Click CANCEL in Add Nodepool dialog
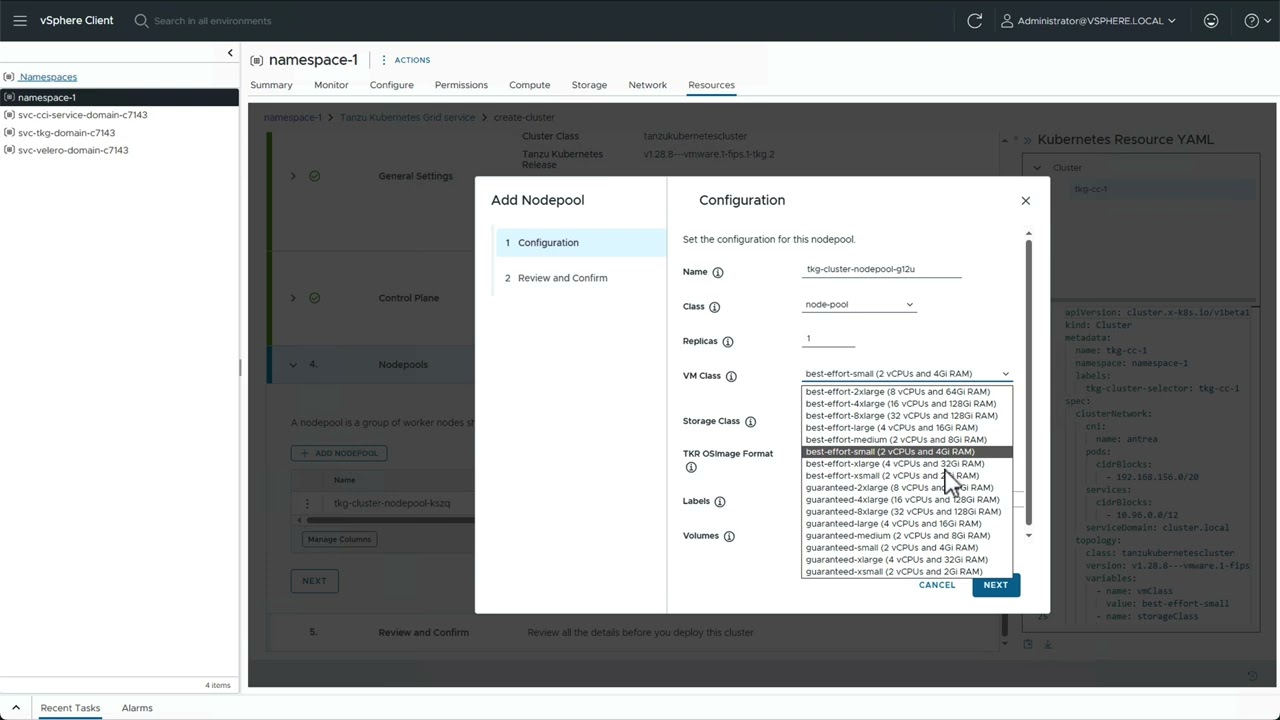This screenshot has height=720, width=1280. 937,585
